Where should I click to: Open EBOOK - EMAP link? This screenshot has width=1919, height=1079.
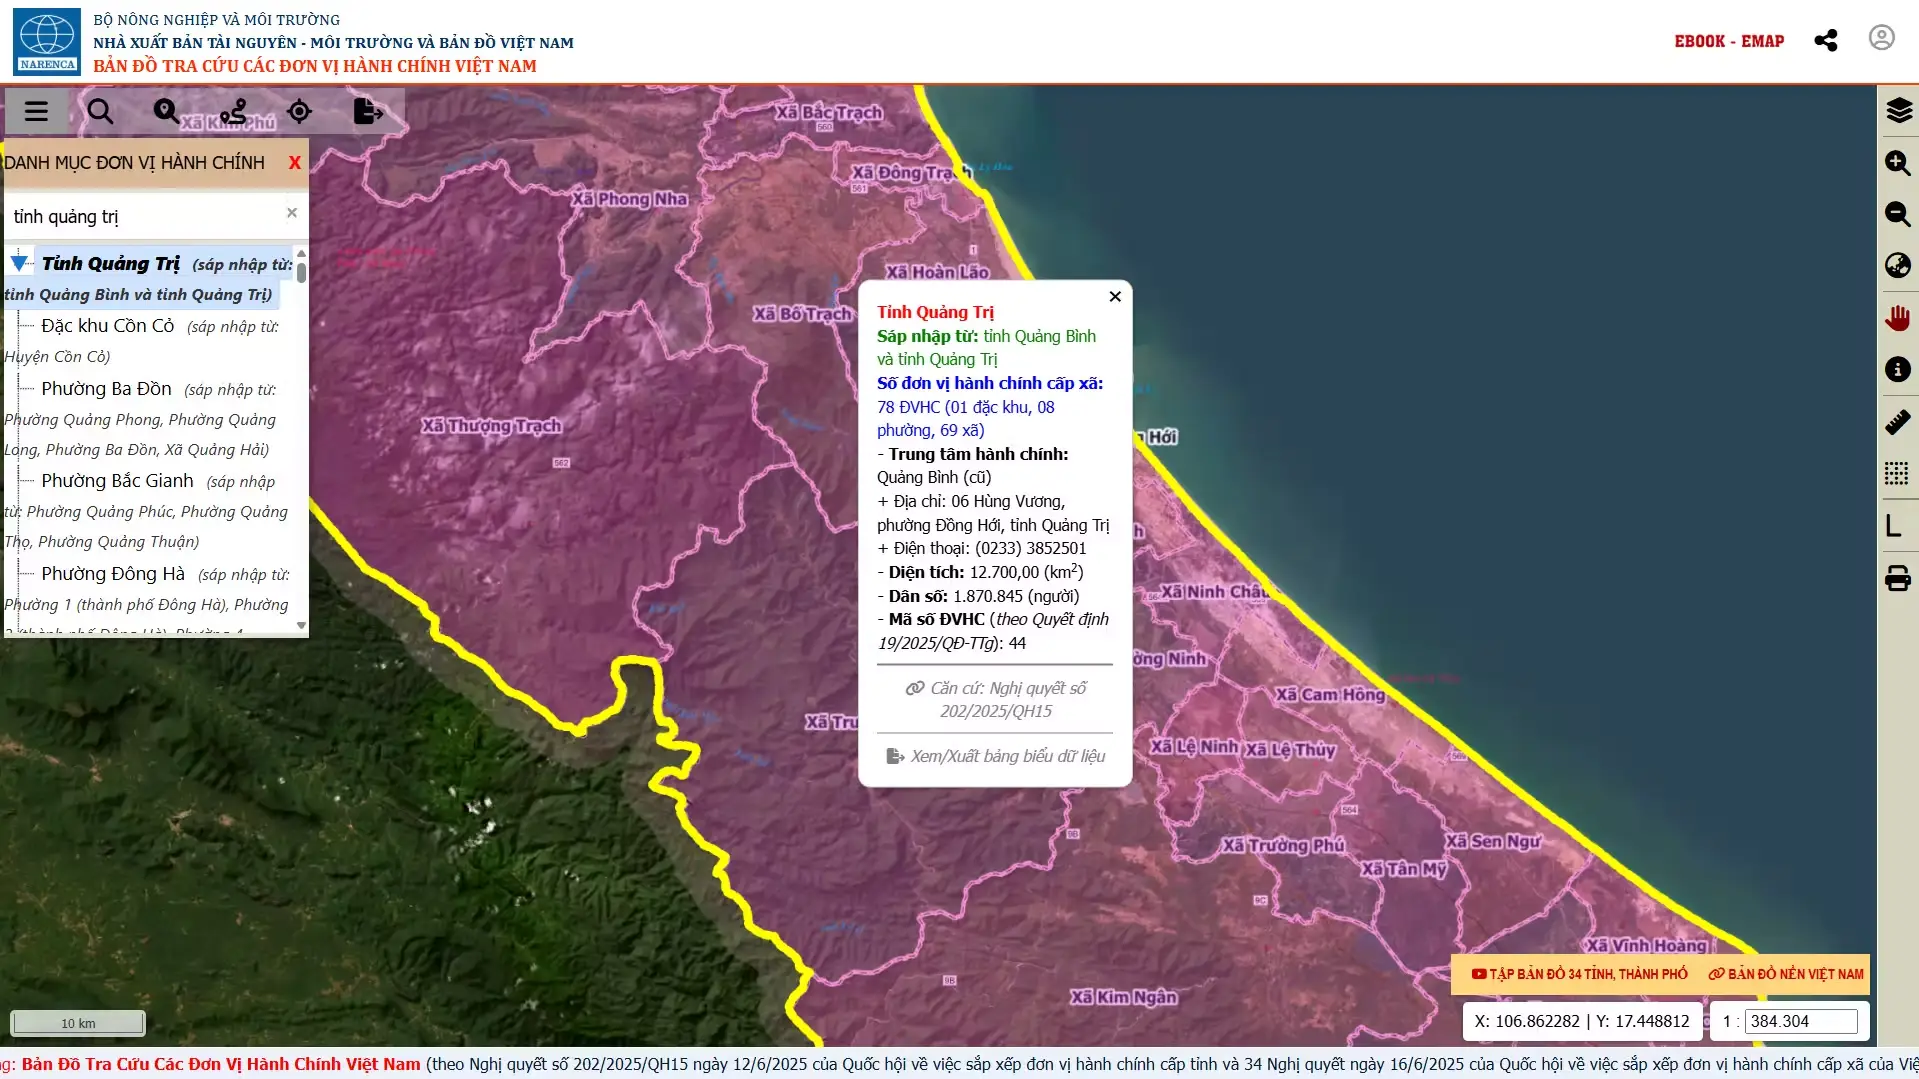[x=1729, y=41]
